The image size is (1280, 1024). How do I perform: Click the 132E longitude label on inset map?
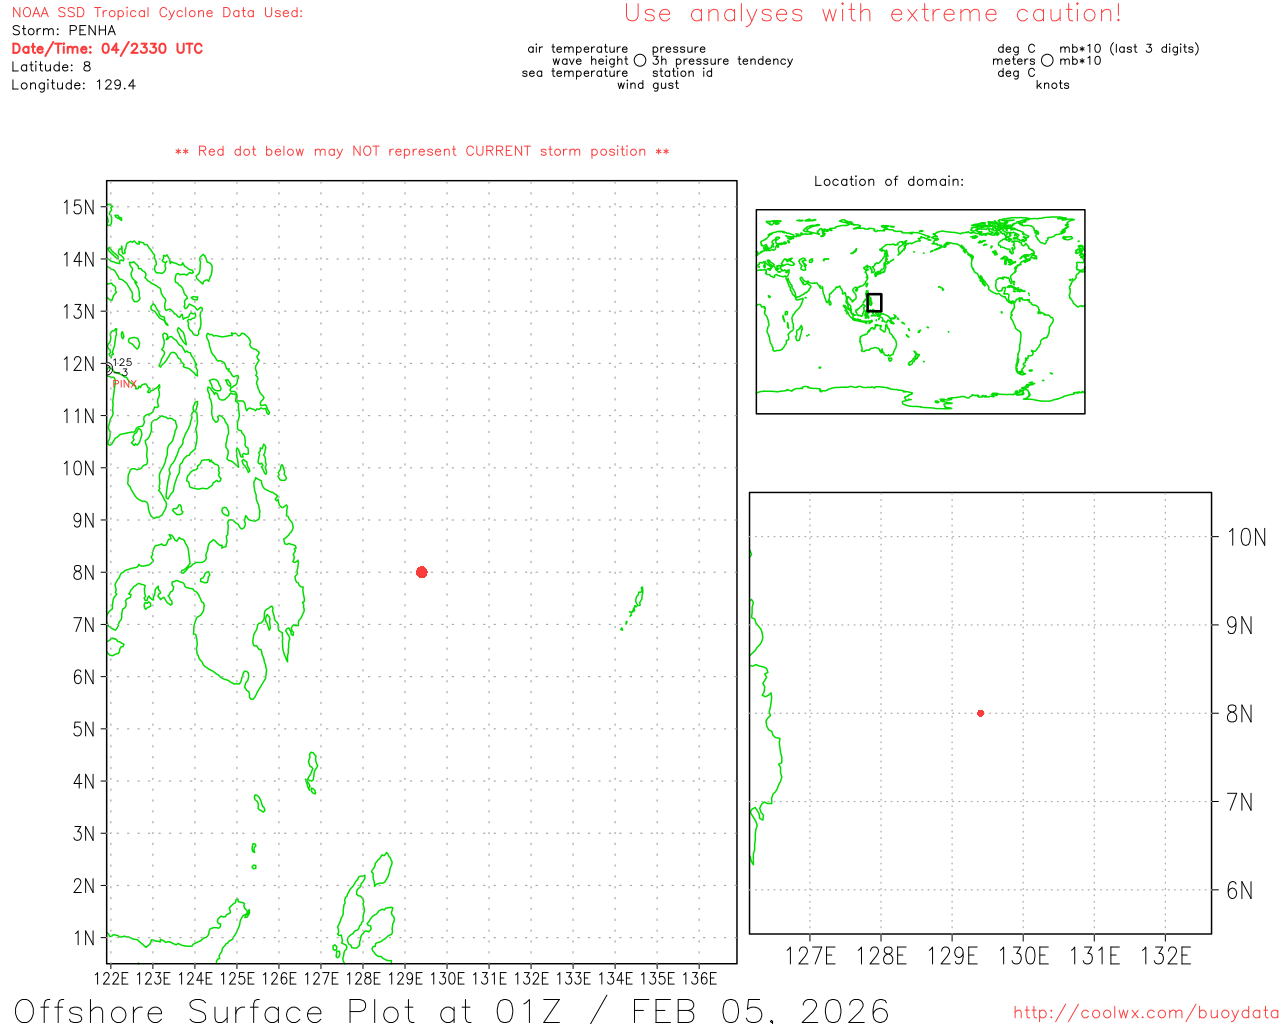tap(1165, 956)
